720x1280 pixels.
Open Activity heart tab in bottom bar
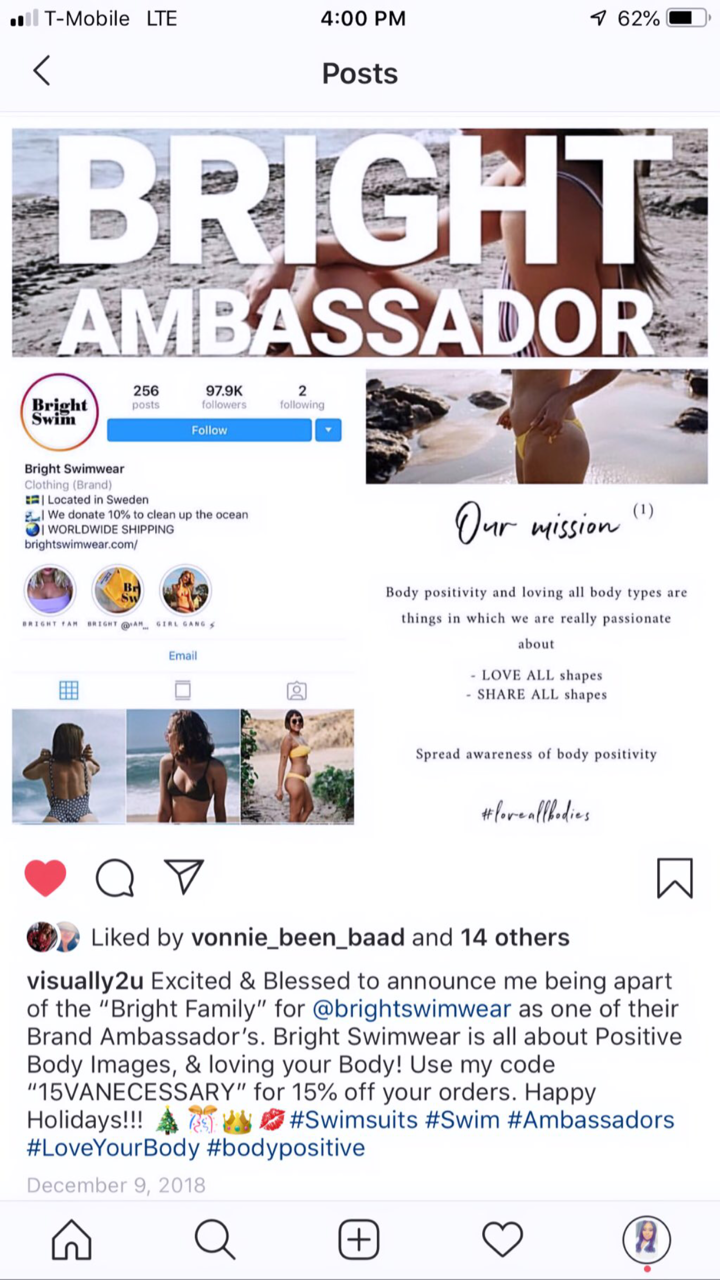pos(503,1240)
